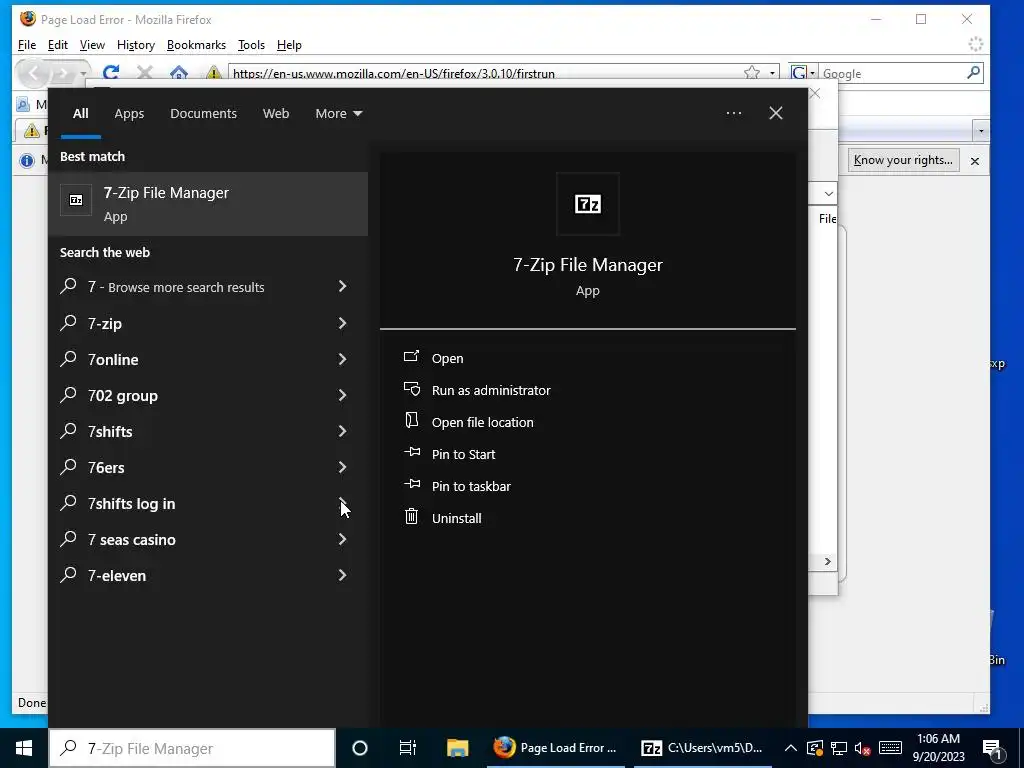The width and height of the screenshot is (1024, 768).
Task: Click the Run as administrator shield icon
Action: click(x=411, y=389)
